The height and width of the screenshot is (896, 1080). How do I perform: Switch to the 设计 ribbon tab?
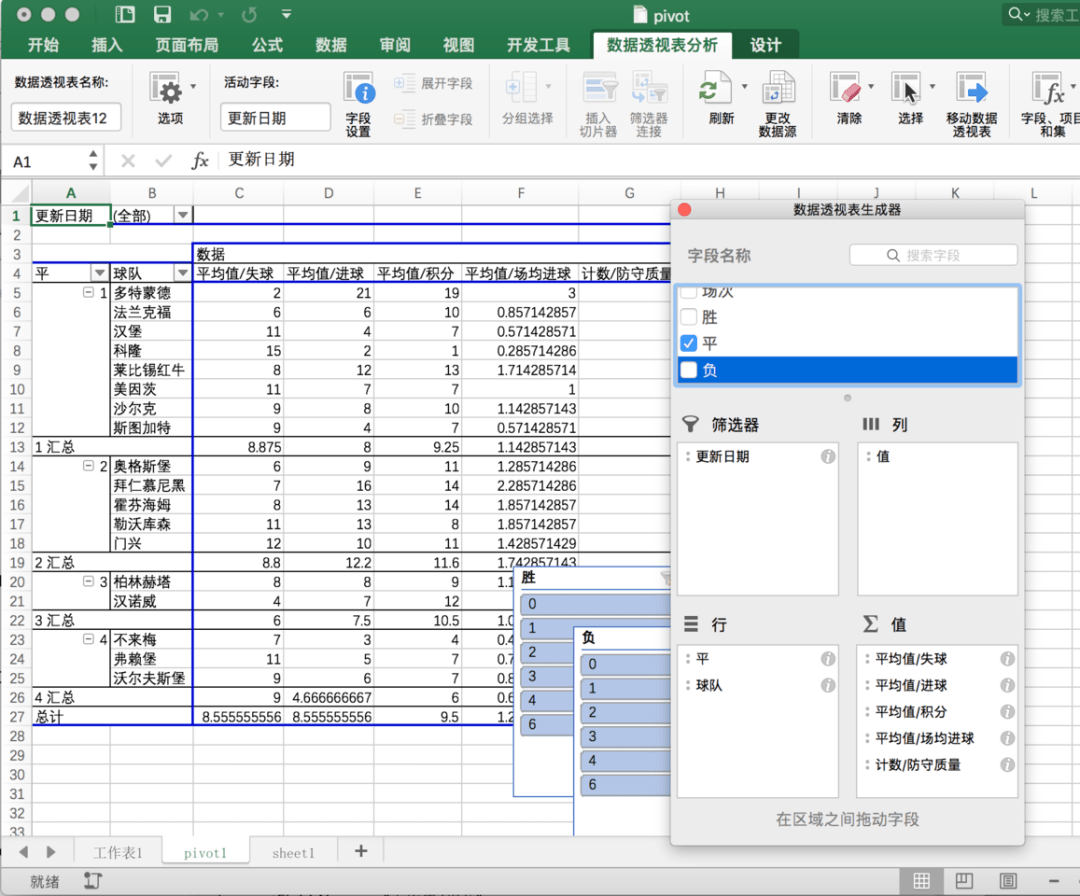click(x=766, y=45)
